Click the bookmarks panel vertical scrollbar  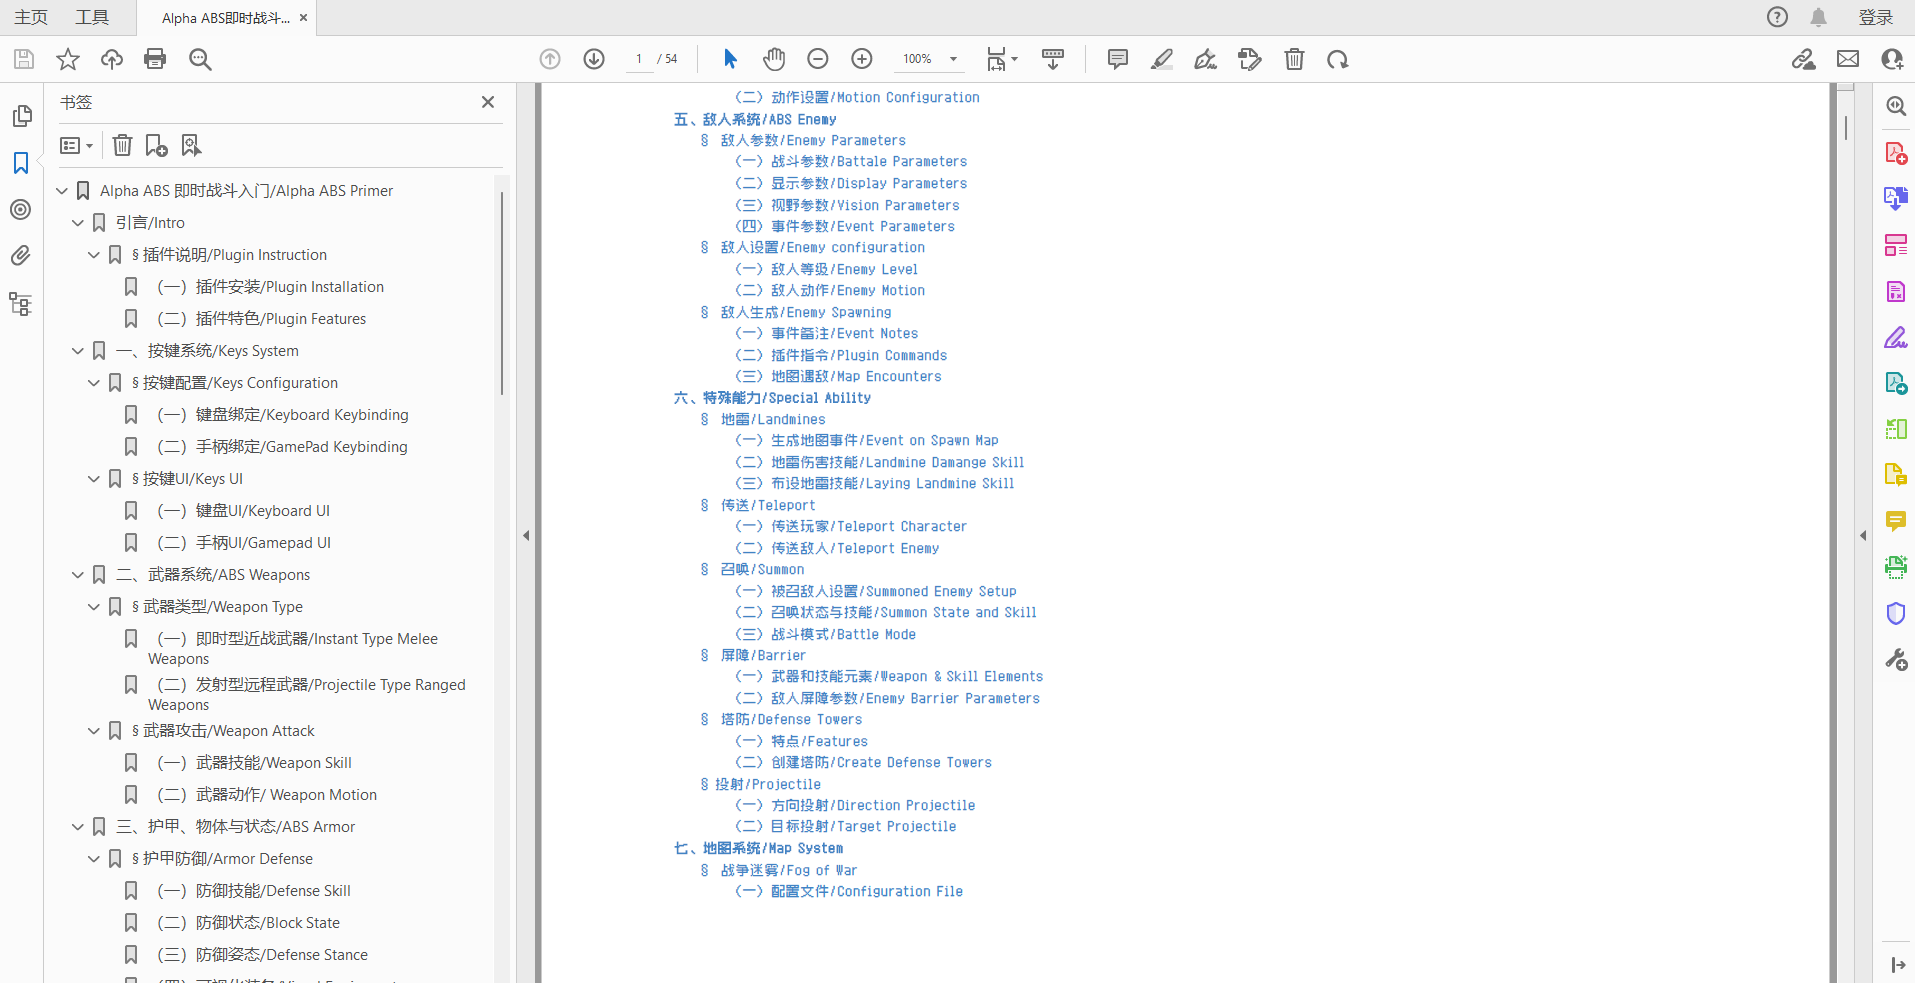coord(502,292)
